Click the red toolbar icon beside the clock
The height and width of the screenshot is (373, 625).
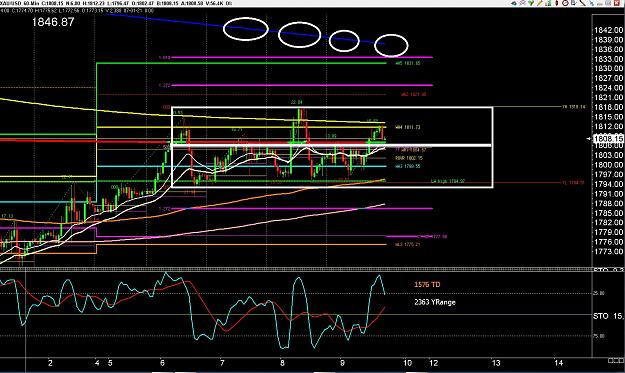[557, 3]
